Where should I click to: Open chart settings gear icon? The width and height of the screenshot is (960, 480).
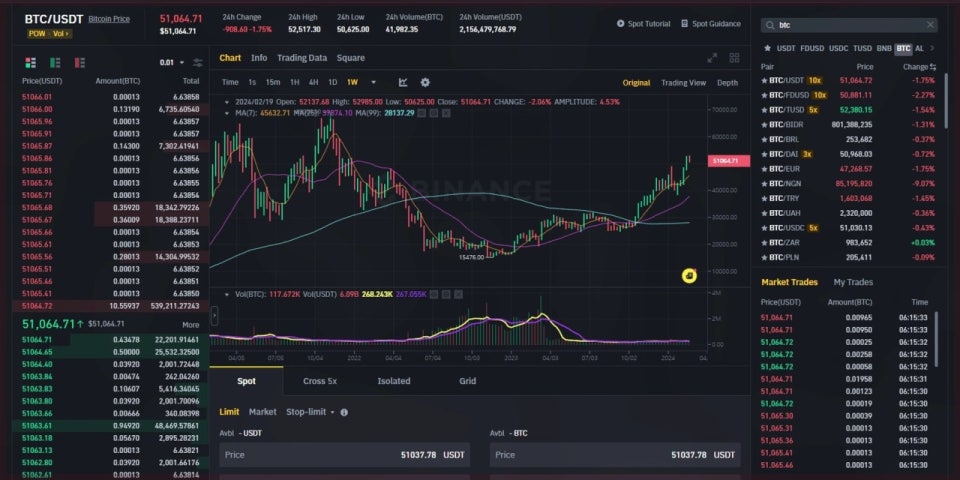(425, 82)
